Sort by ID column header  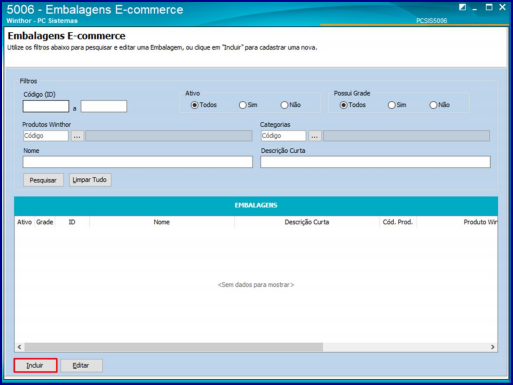click(x=72, y=222)
